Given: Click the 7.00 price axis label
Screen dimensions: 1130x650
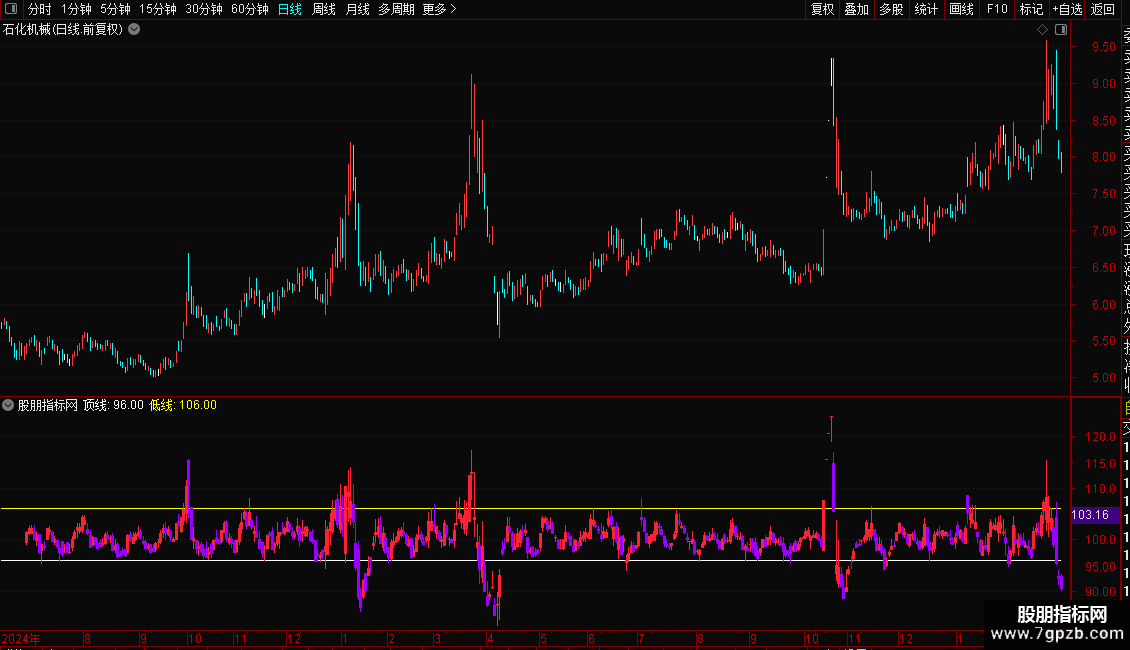Looking at the screenshot, I should pyautogui.click(x=1103, y=231).
